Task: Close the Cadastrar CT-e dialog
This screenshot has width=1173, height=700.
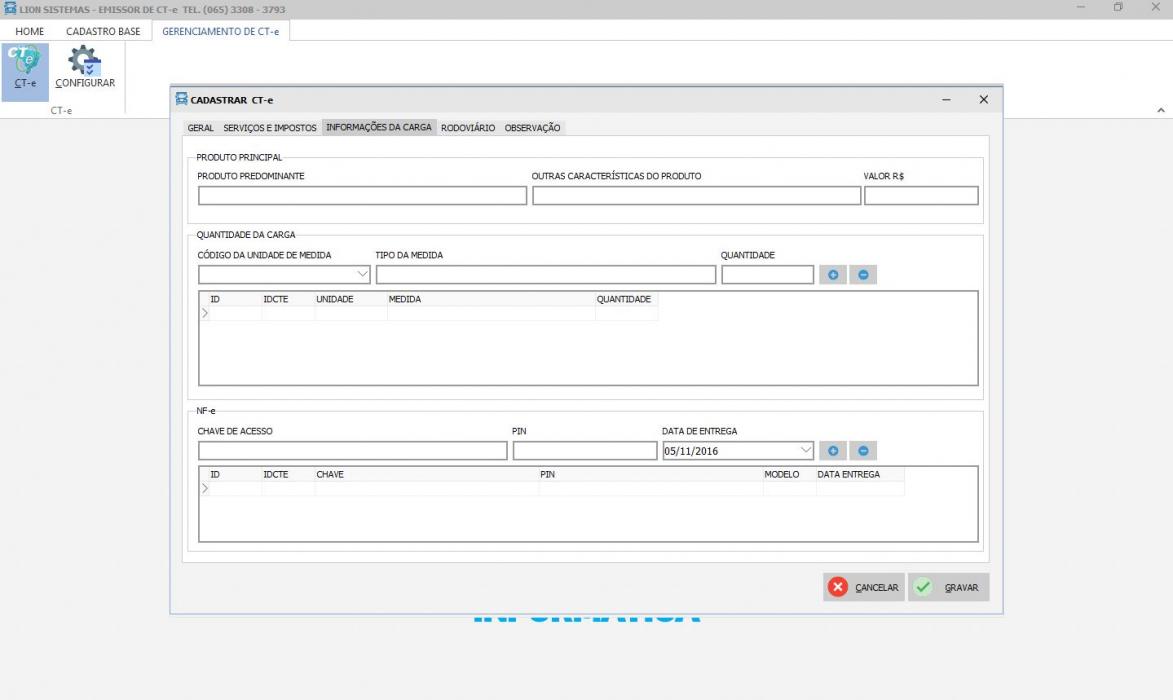Action: [x=984, y=99]
